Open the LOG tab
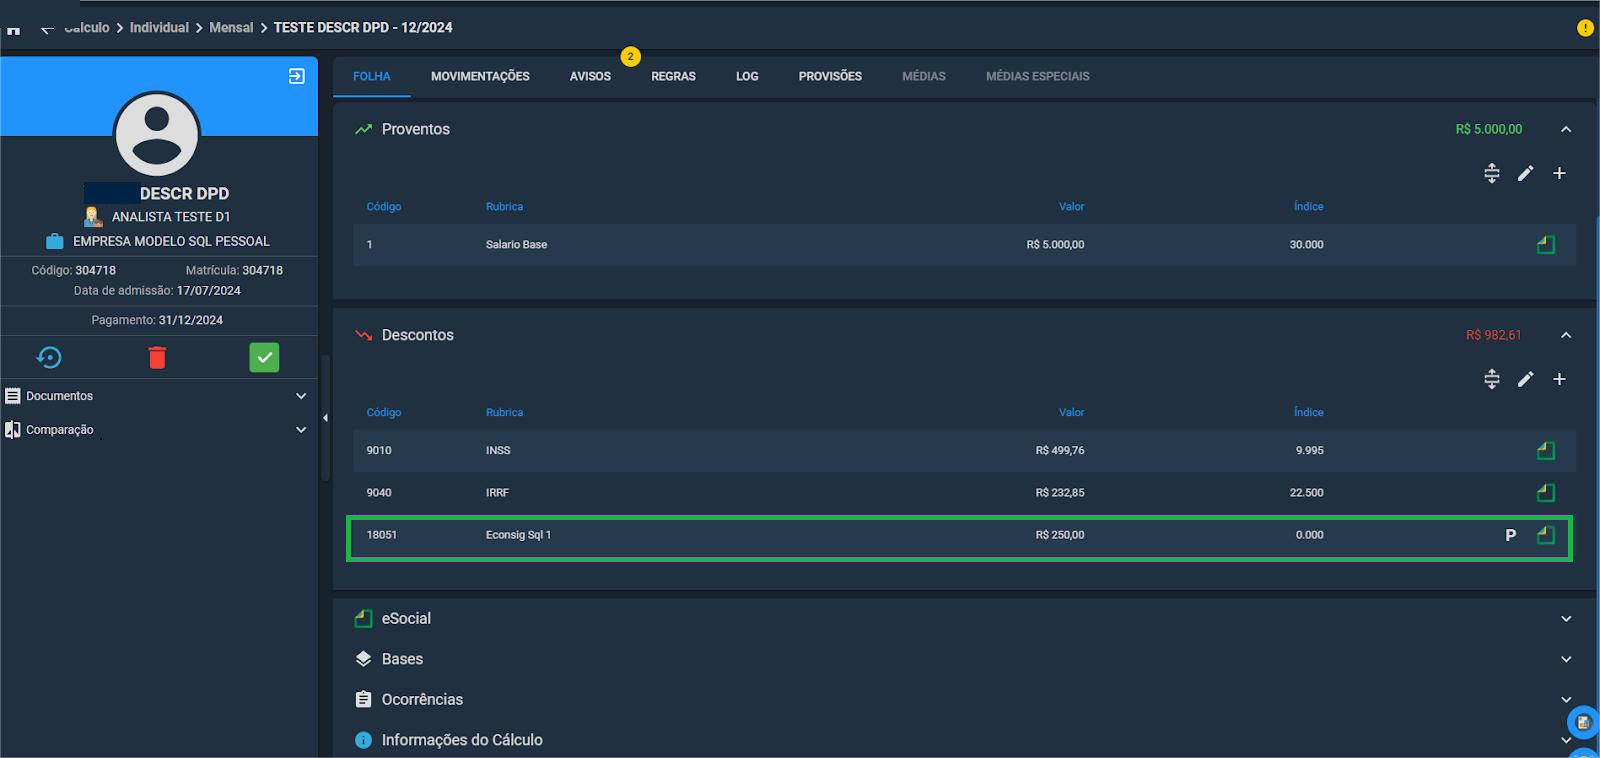 click(x=747, y=76)
